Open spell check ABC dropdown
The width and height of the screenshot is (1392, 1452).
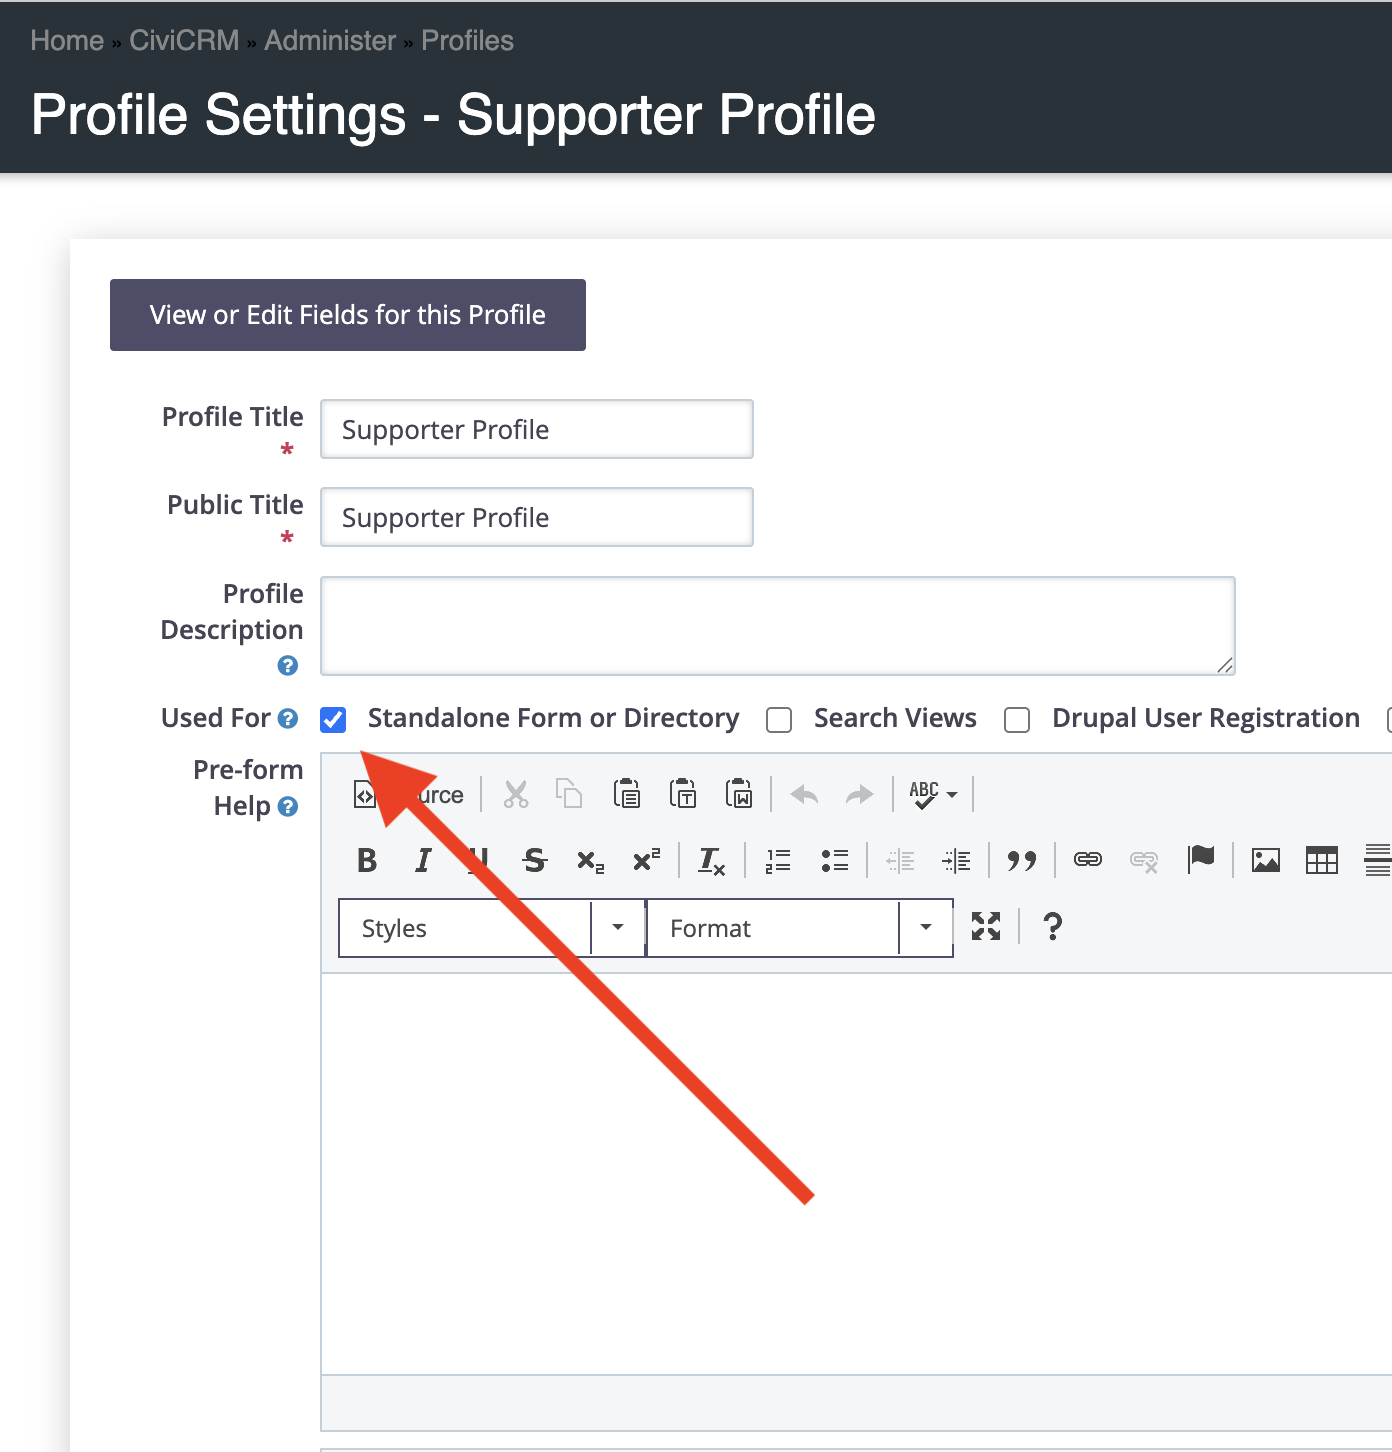coord(933,795)
